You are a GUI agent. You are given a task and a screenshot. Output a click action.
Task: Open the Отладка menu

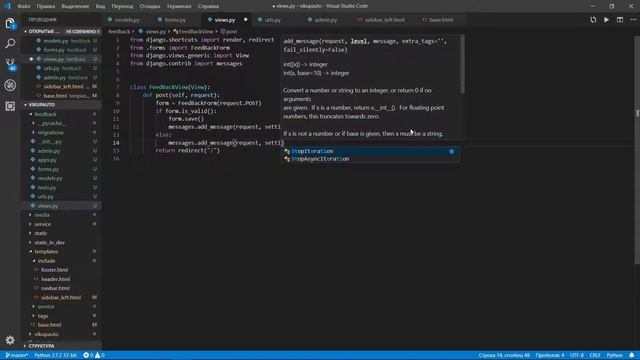click(x=150, y=6)
